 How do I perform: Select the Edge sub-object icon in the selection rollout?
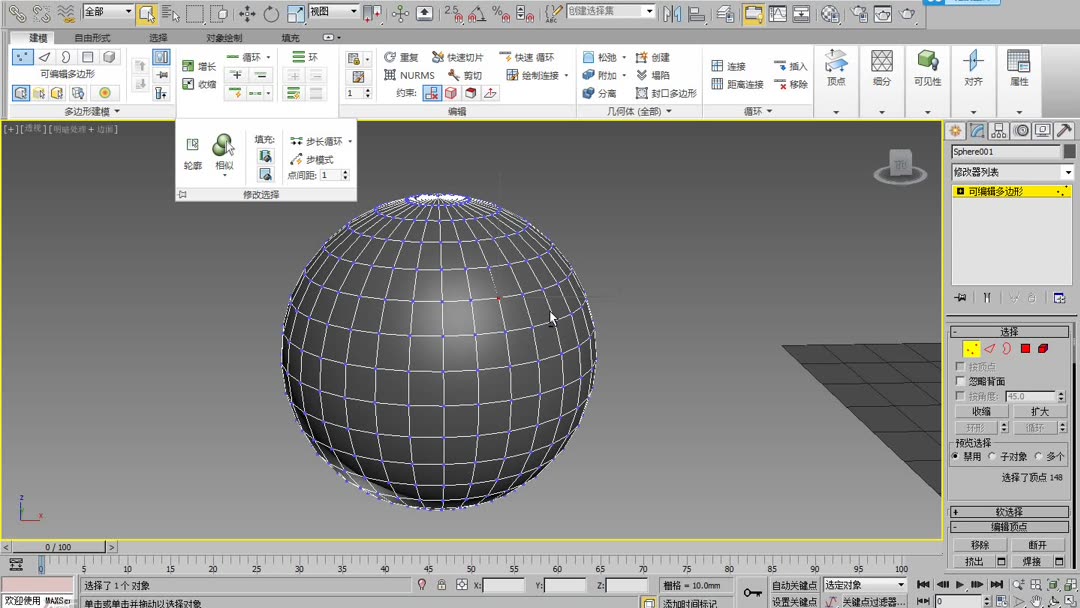coord(989,349)
